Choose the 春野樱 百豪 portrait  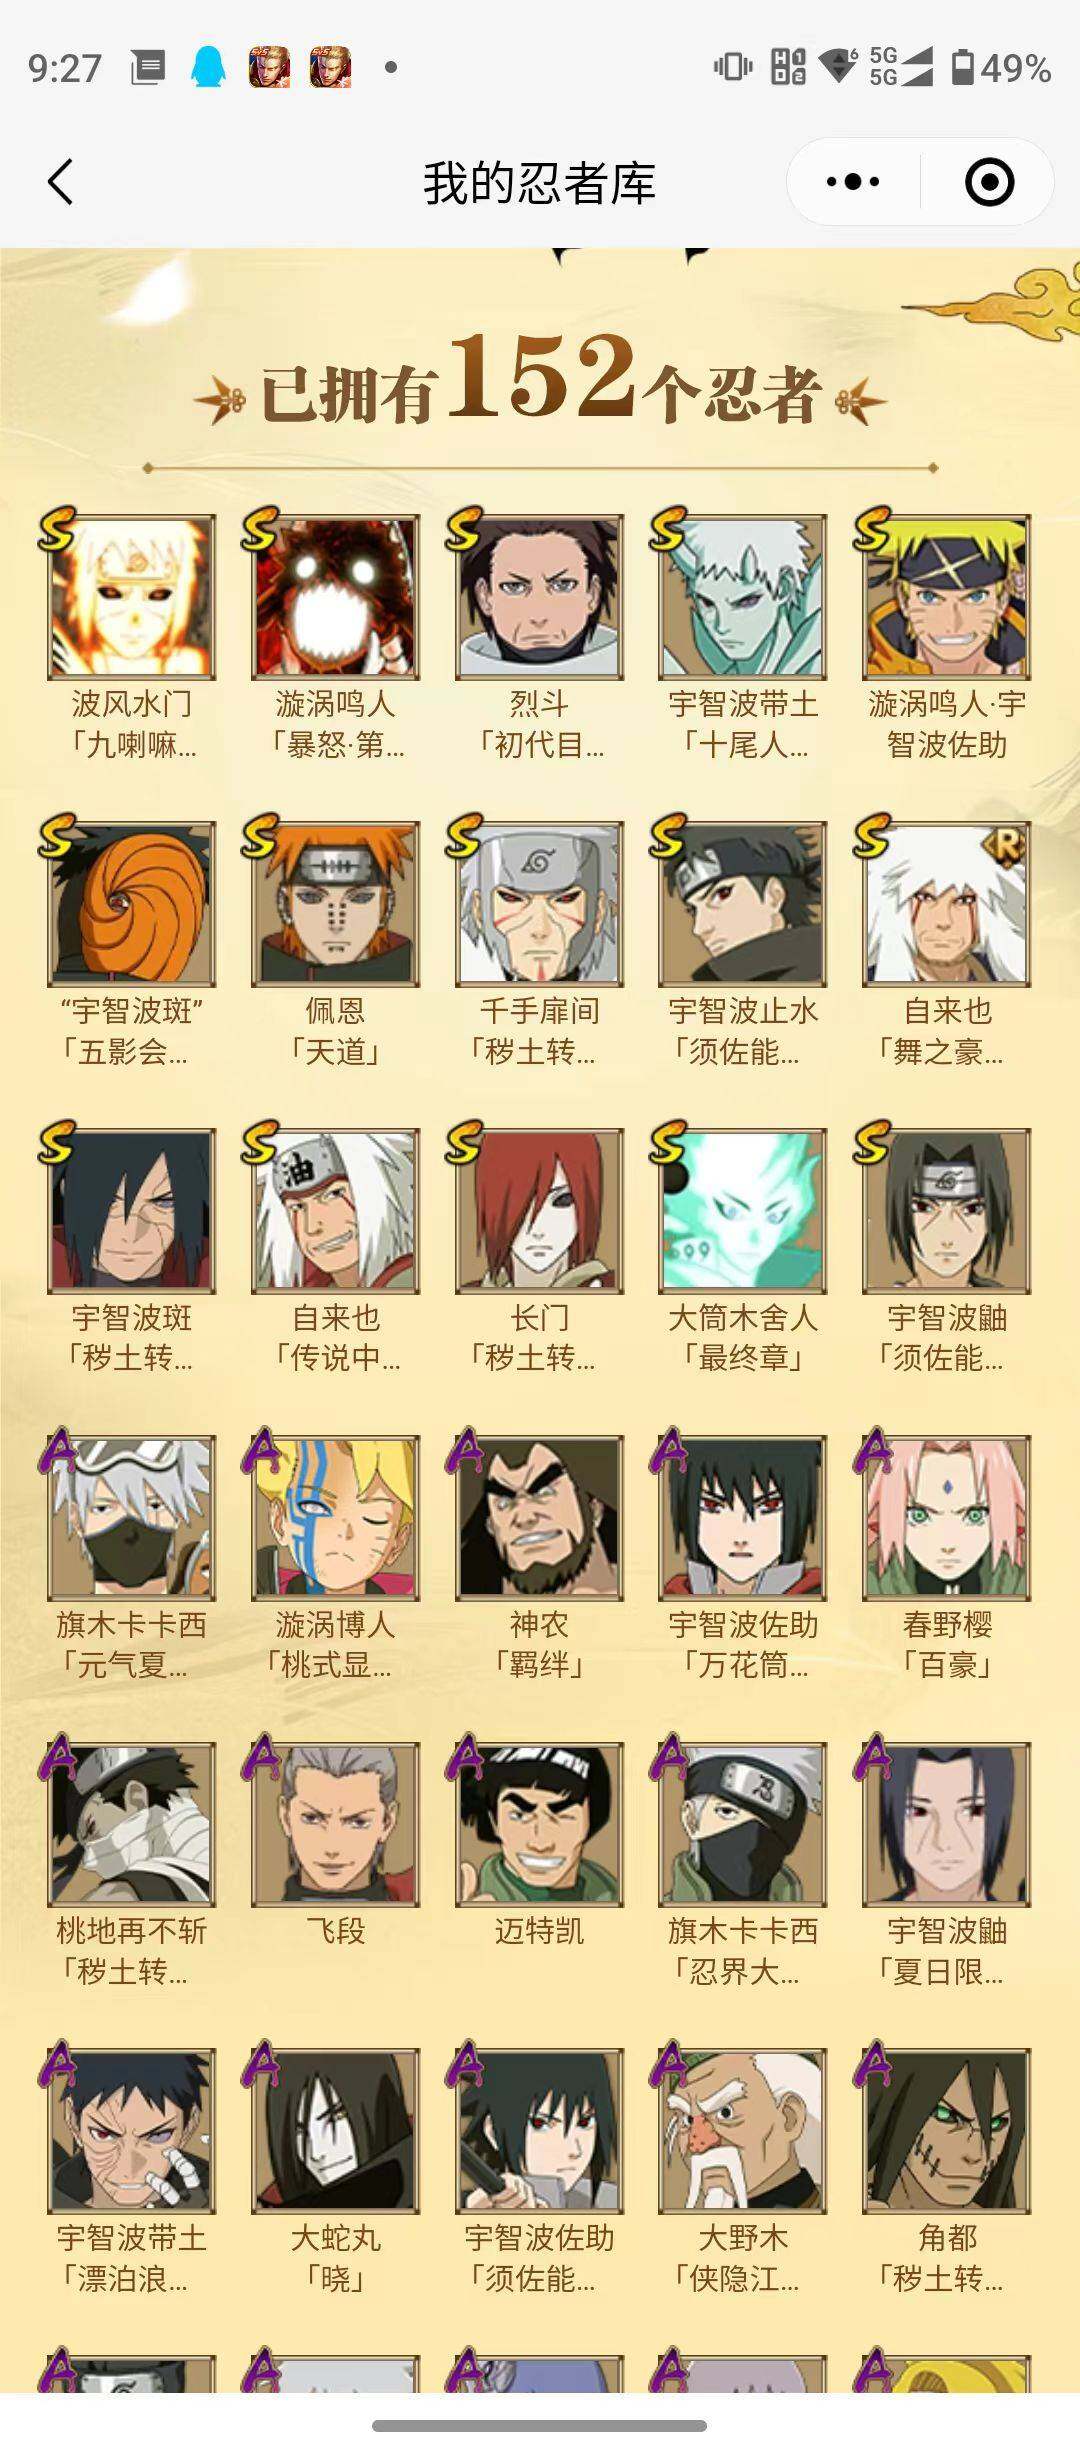tap(947, 1518)
